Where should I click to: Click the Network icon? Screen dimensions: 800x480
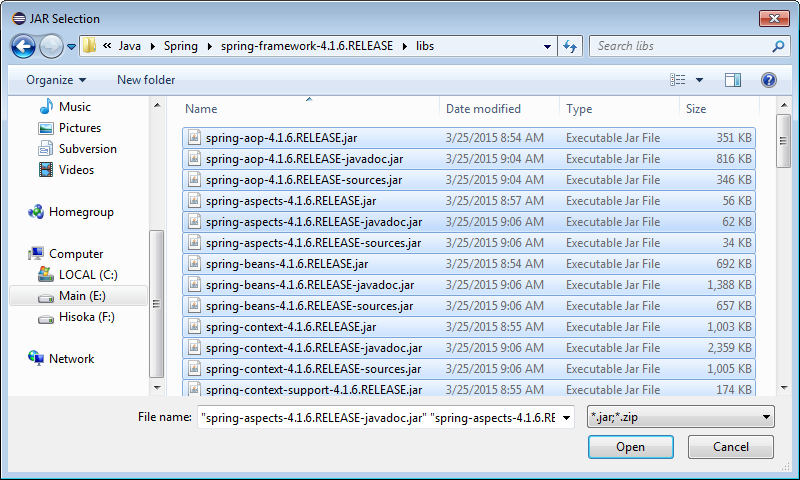tap(36, 358)
